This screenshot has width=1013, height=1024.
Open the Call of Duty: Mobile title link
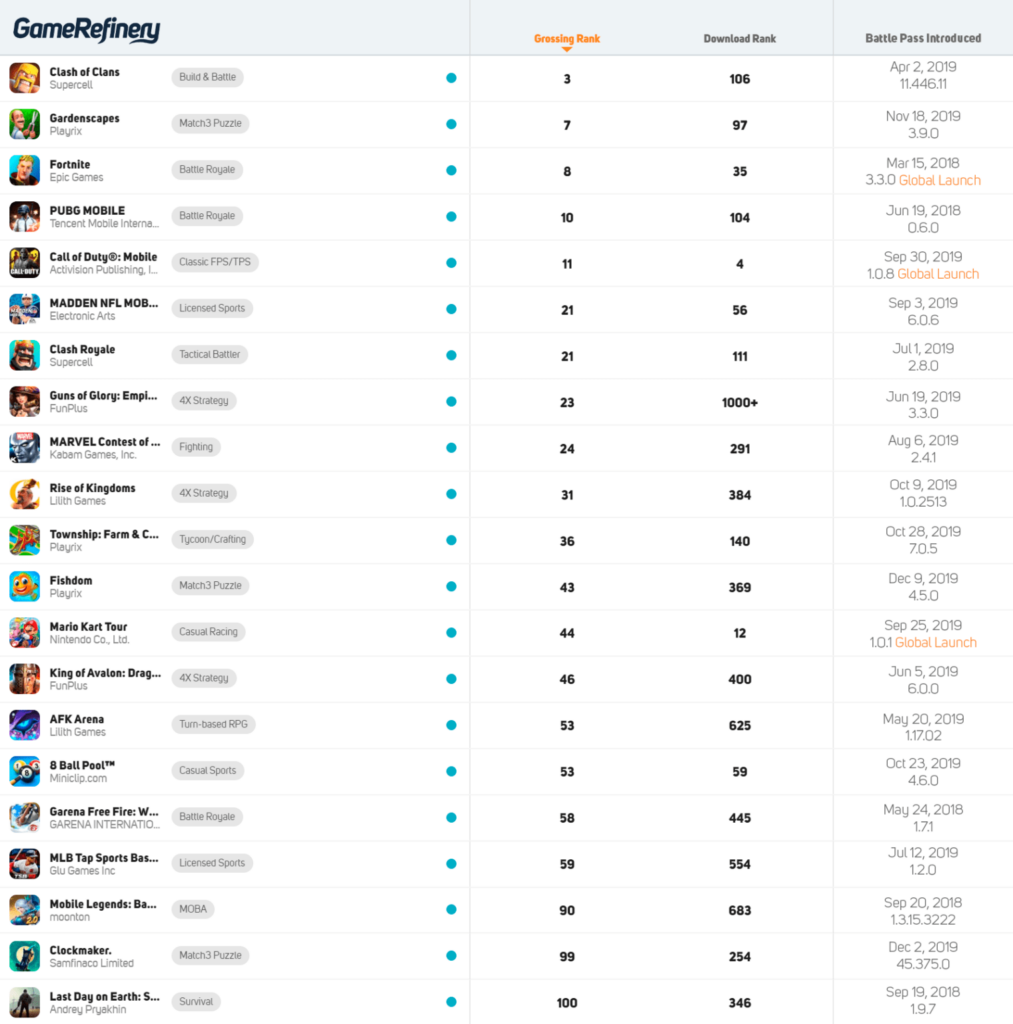click(103, 257)
